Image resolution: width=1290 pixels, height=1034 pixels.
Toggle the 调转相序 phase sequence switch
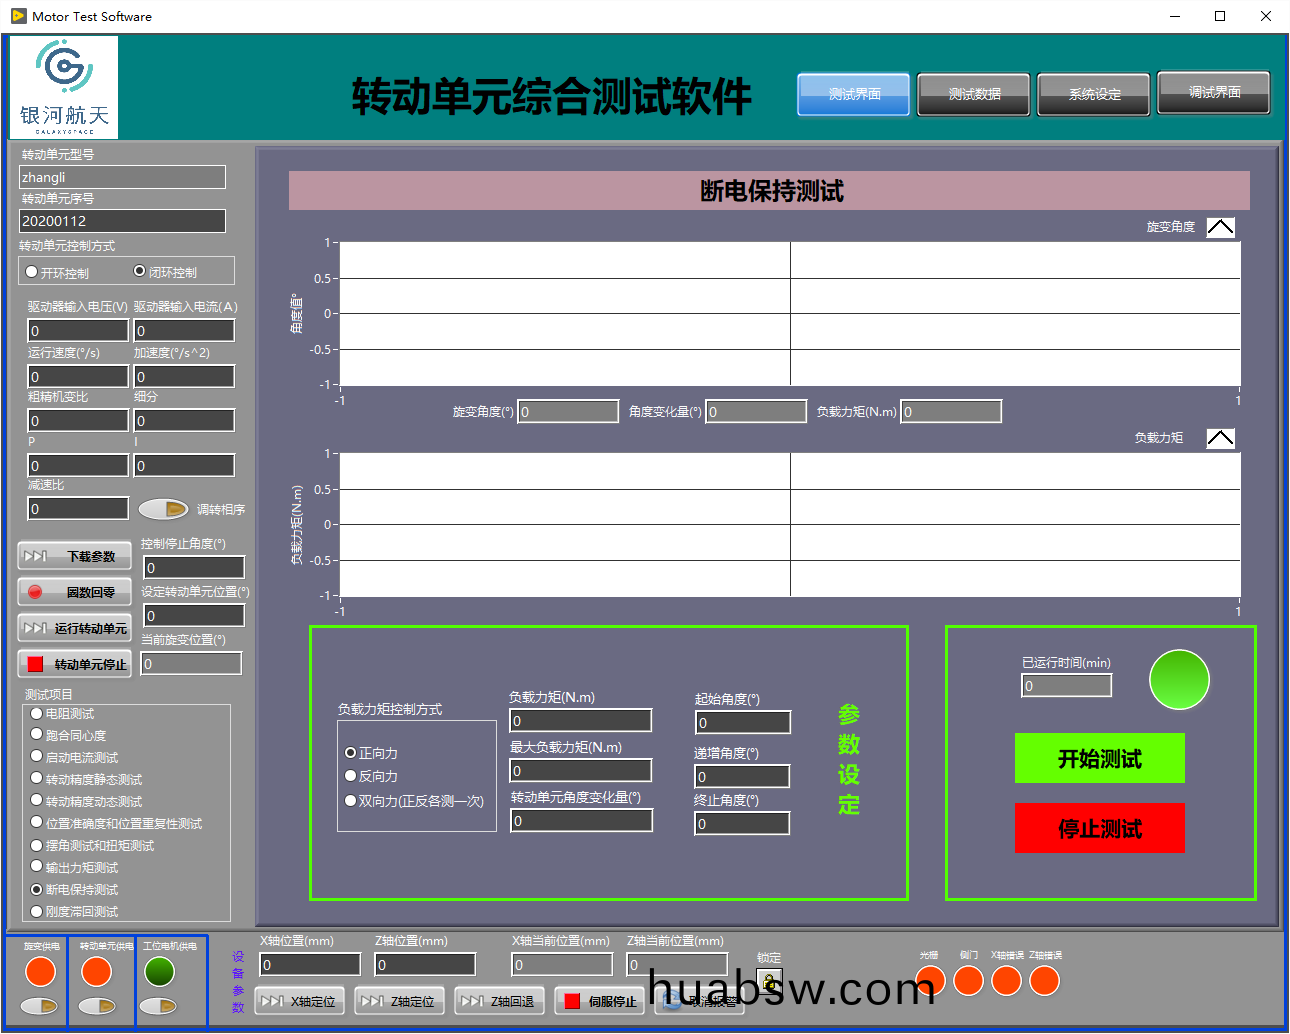coord(163,509)
